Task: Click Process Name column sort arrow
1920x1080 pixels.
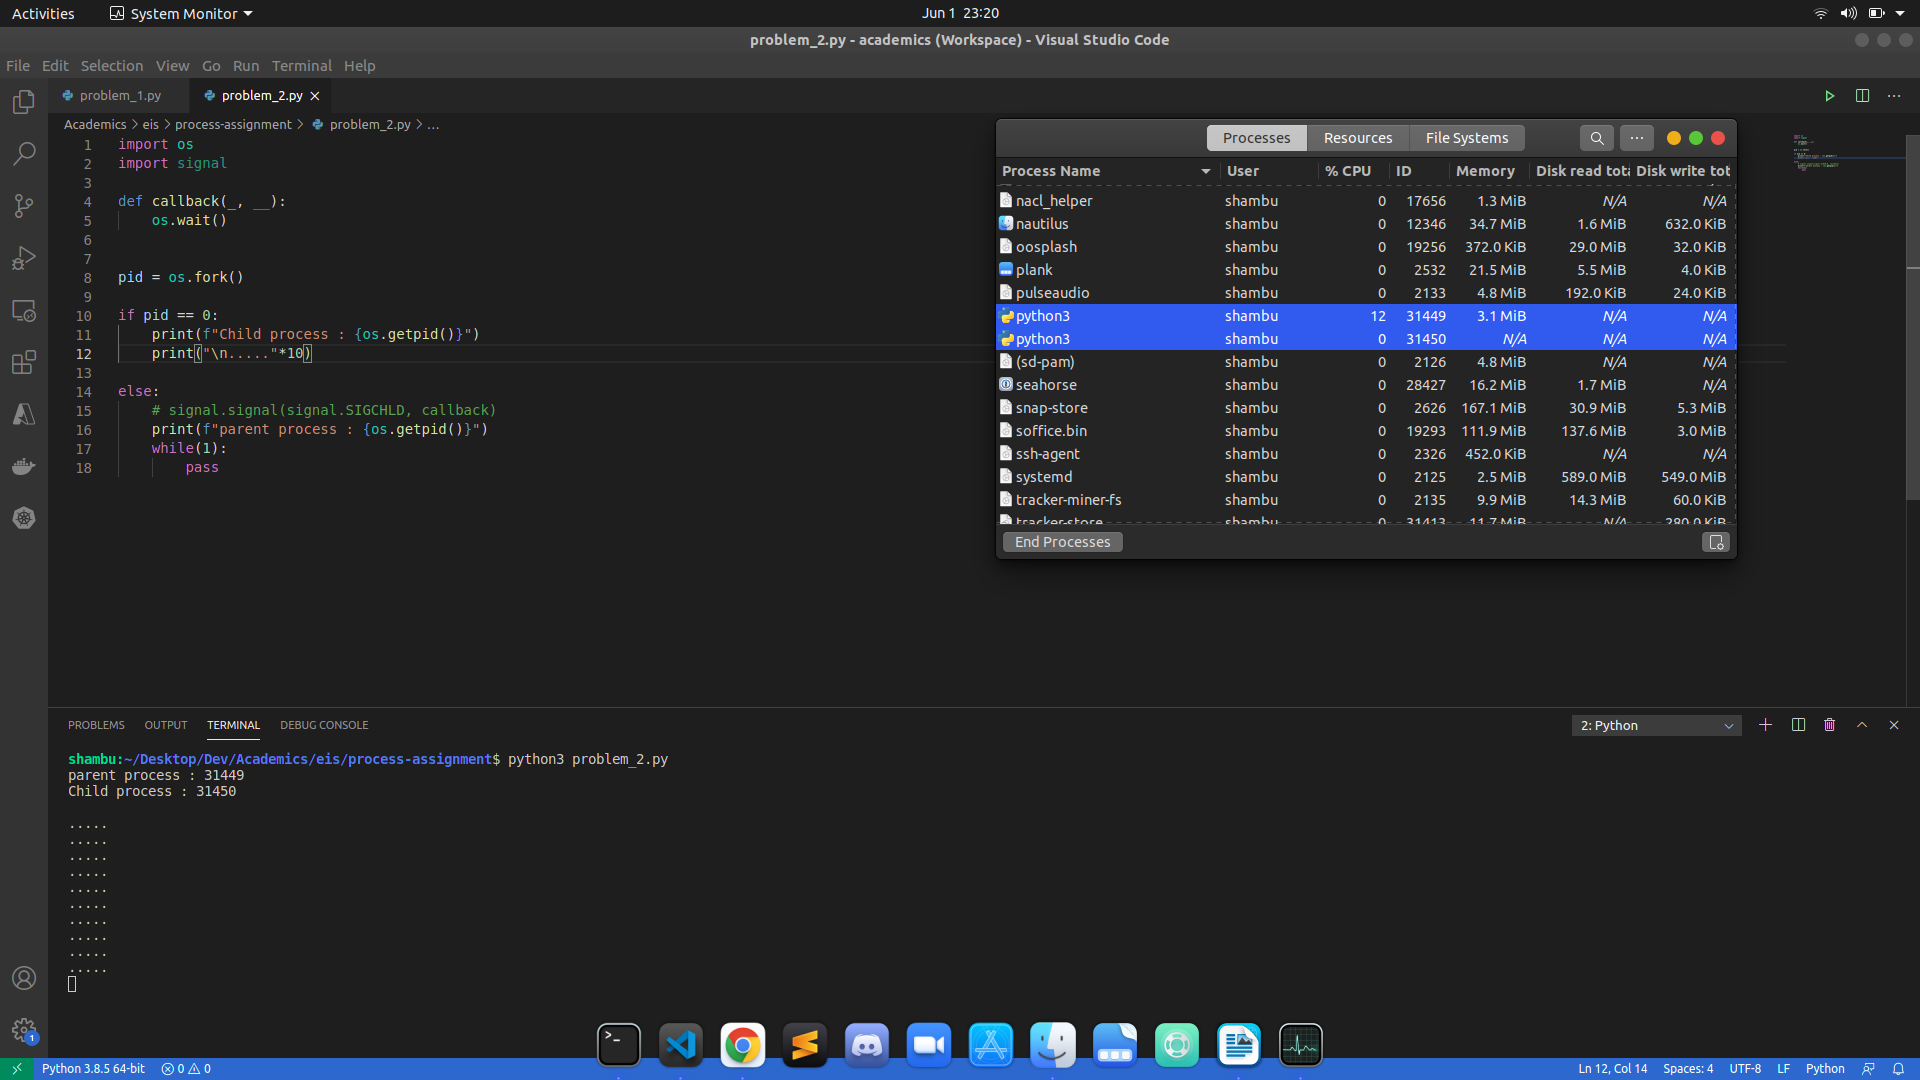Action: click(1206, 171)
